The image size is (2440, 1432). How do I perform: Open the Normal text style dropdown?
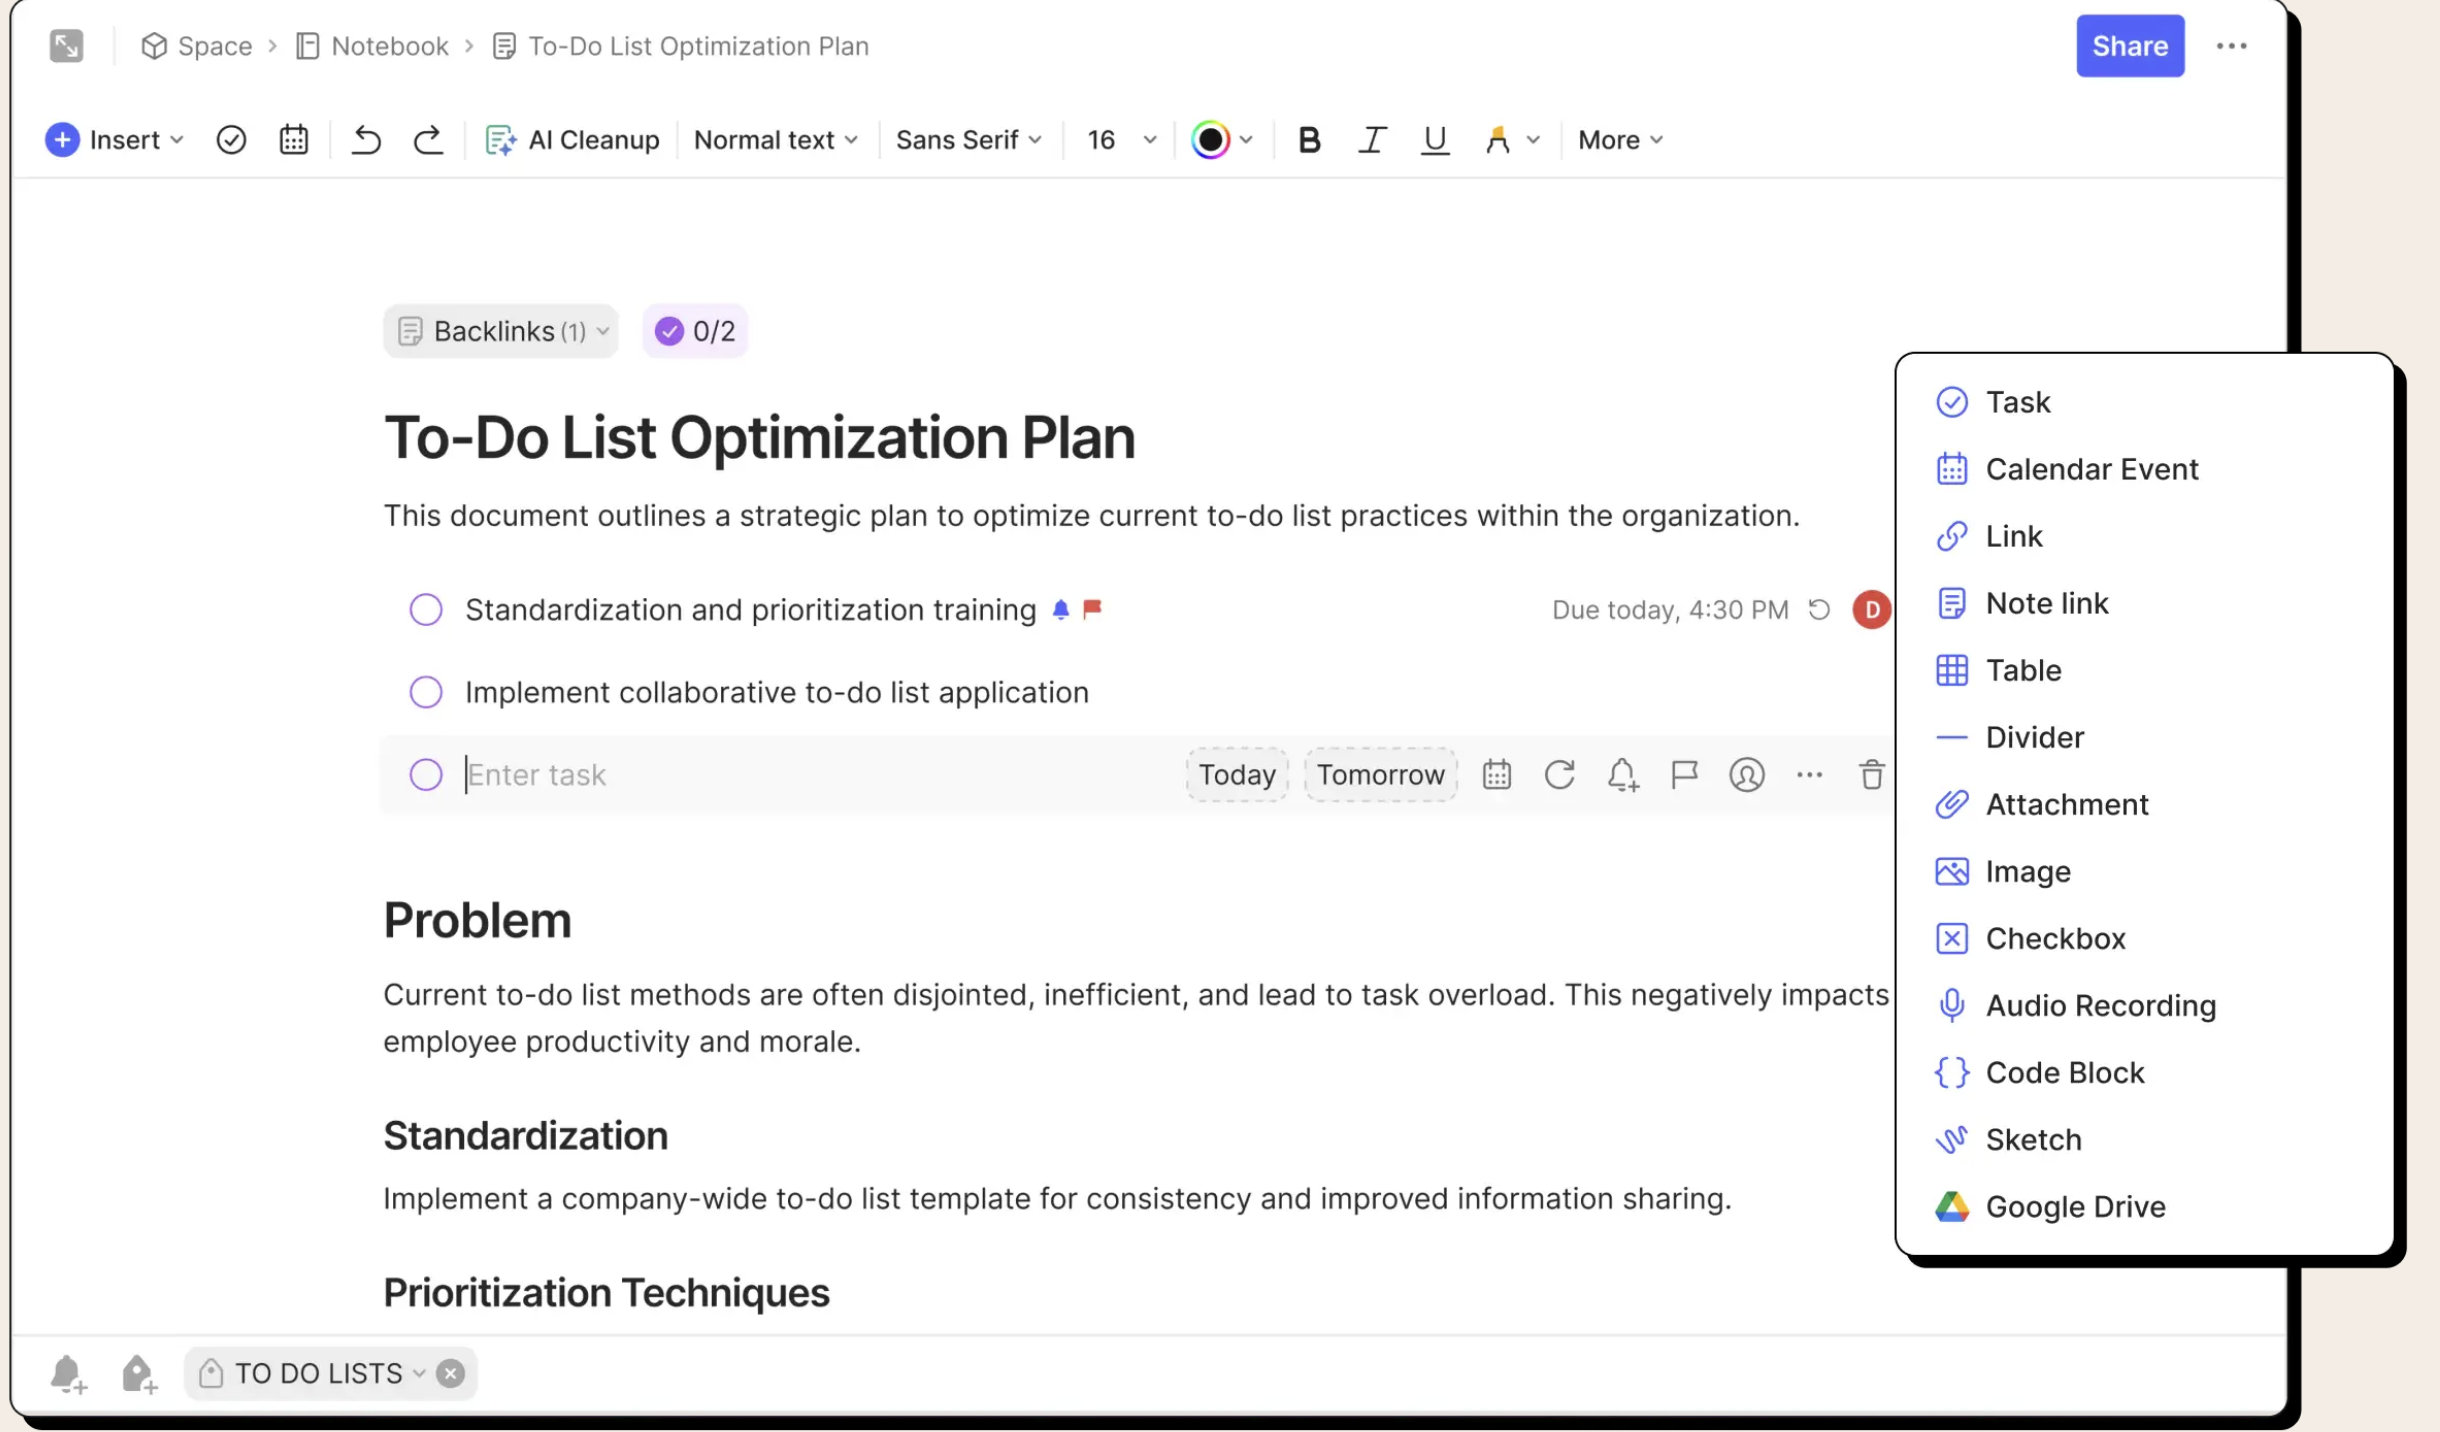click(775, 140)
